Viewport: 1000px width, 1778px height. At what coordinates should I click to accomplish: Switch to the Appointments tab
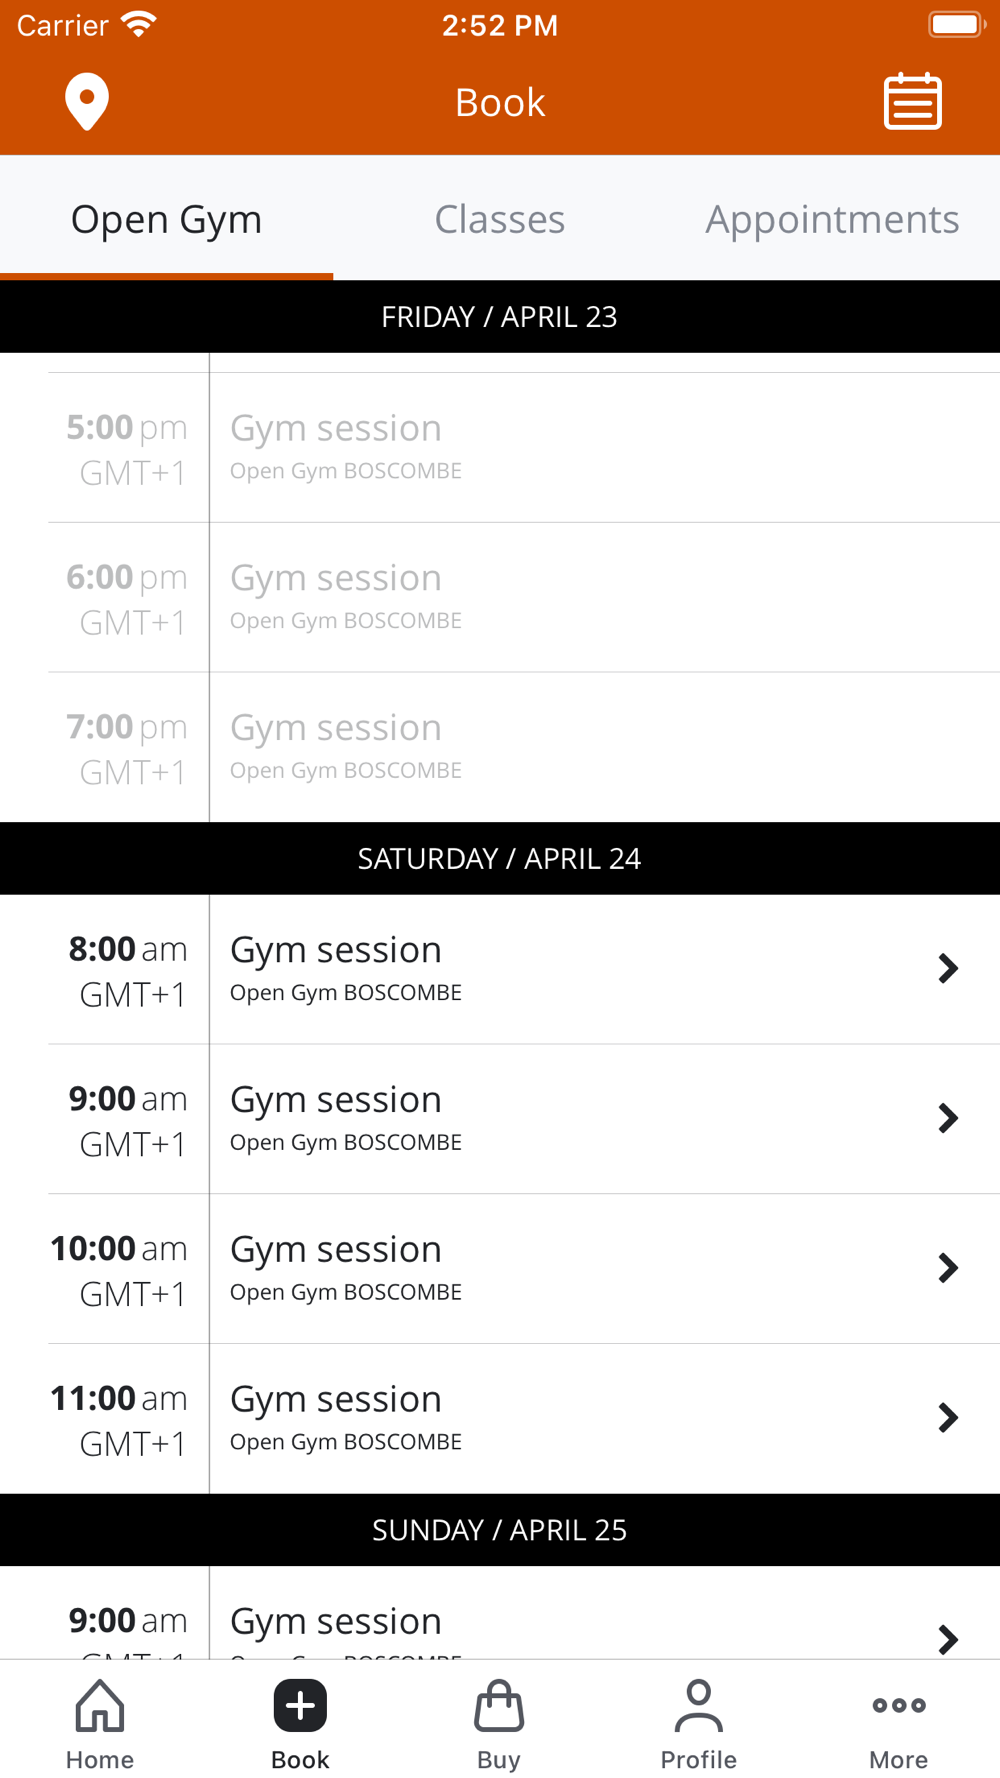(833, 219)
